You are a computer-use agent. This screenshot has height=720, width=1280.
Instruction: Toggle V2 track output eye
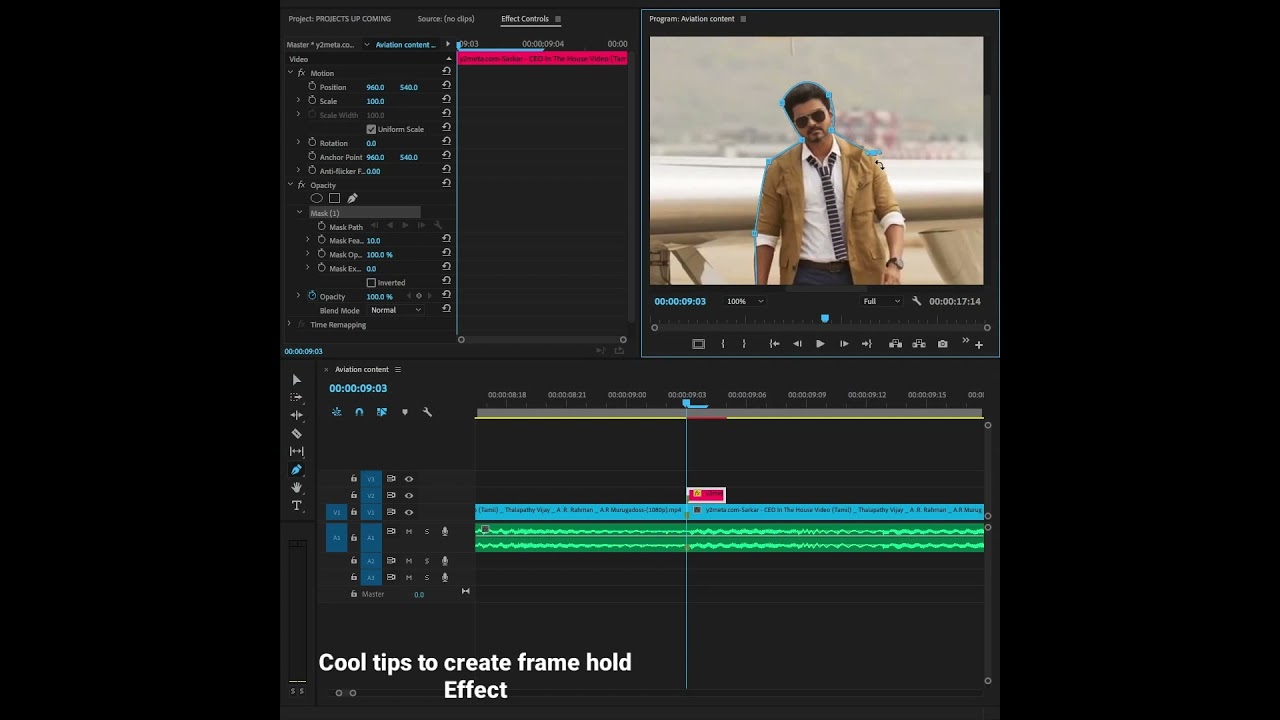click(x=409, y=495)
